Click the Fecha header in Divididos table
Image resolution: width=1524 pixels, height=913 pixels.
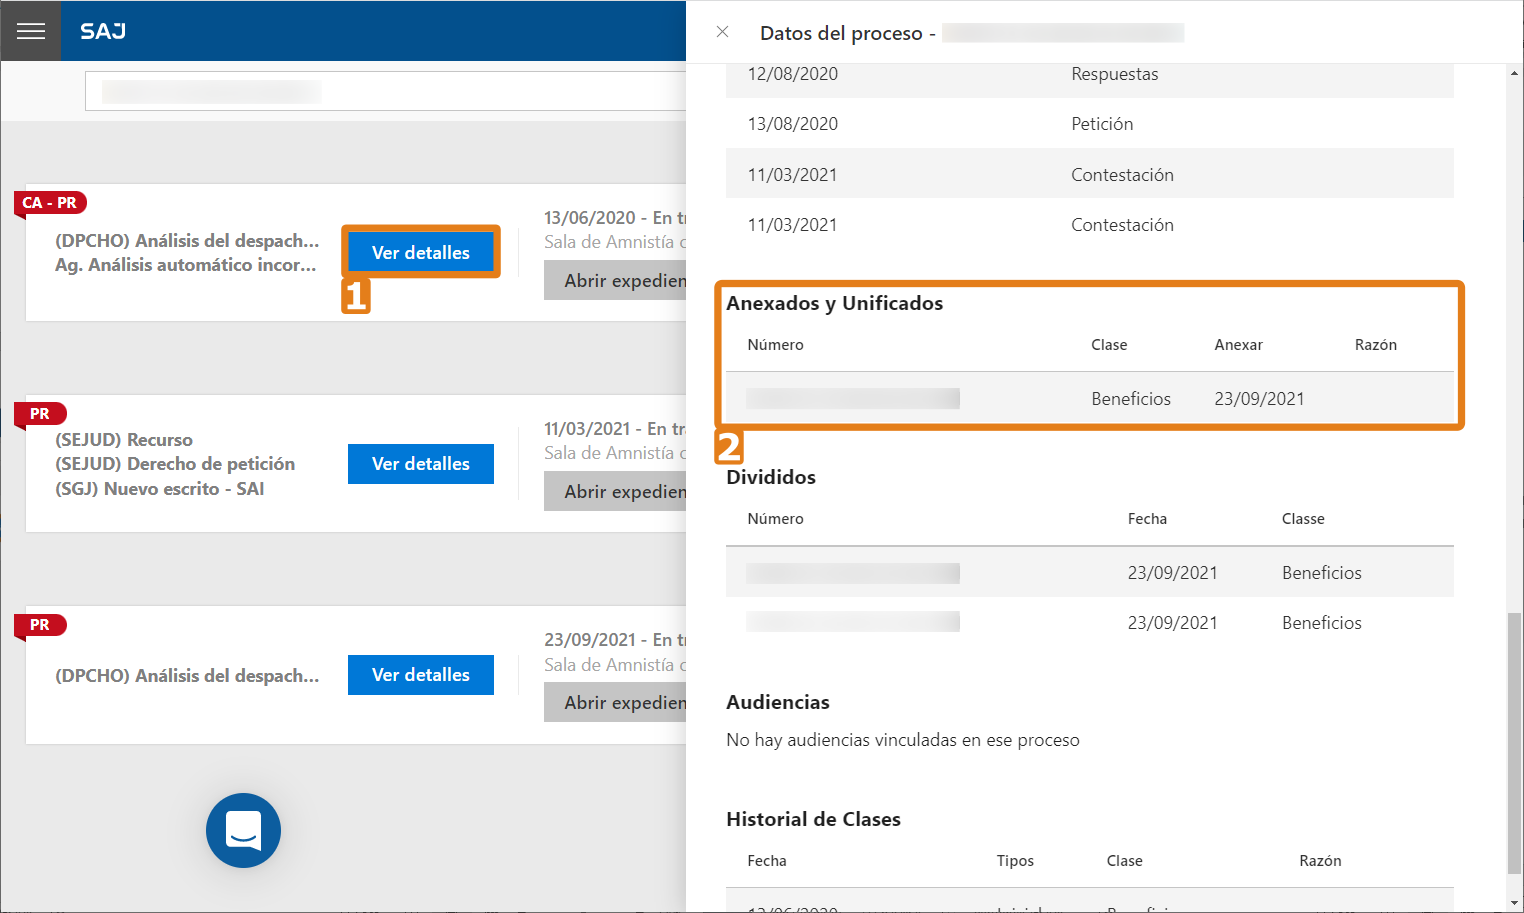click(x=1147, y=519)
